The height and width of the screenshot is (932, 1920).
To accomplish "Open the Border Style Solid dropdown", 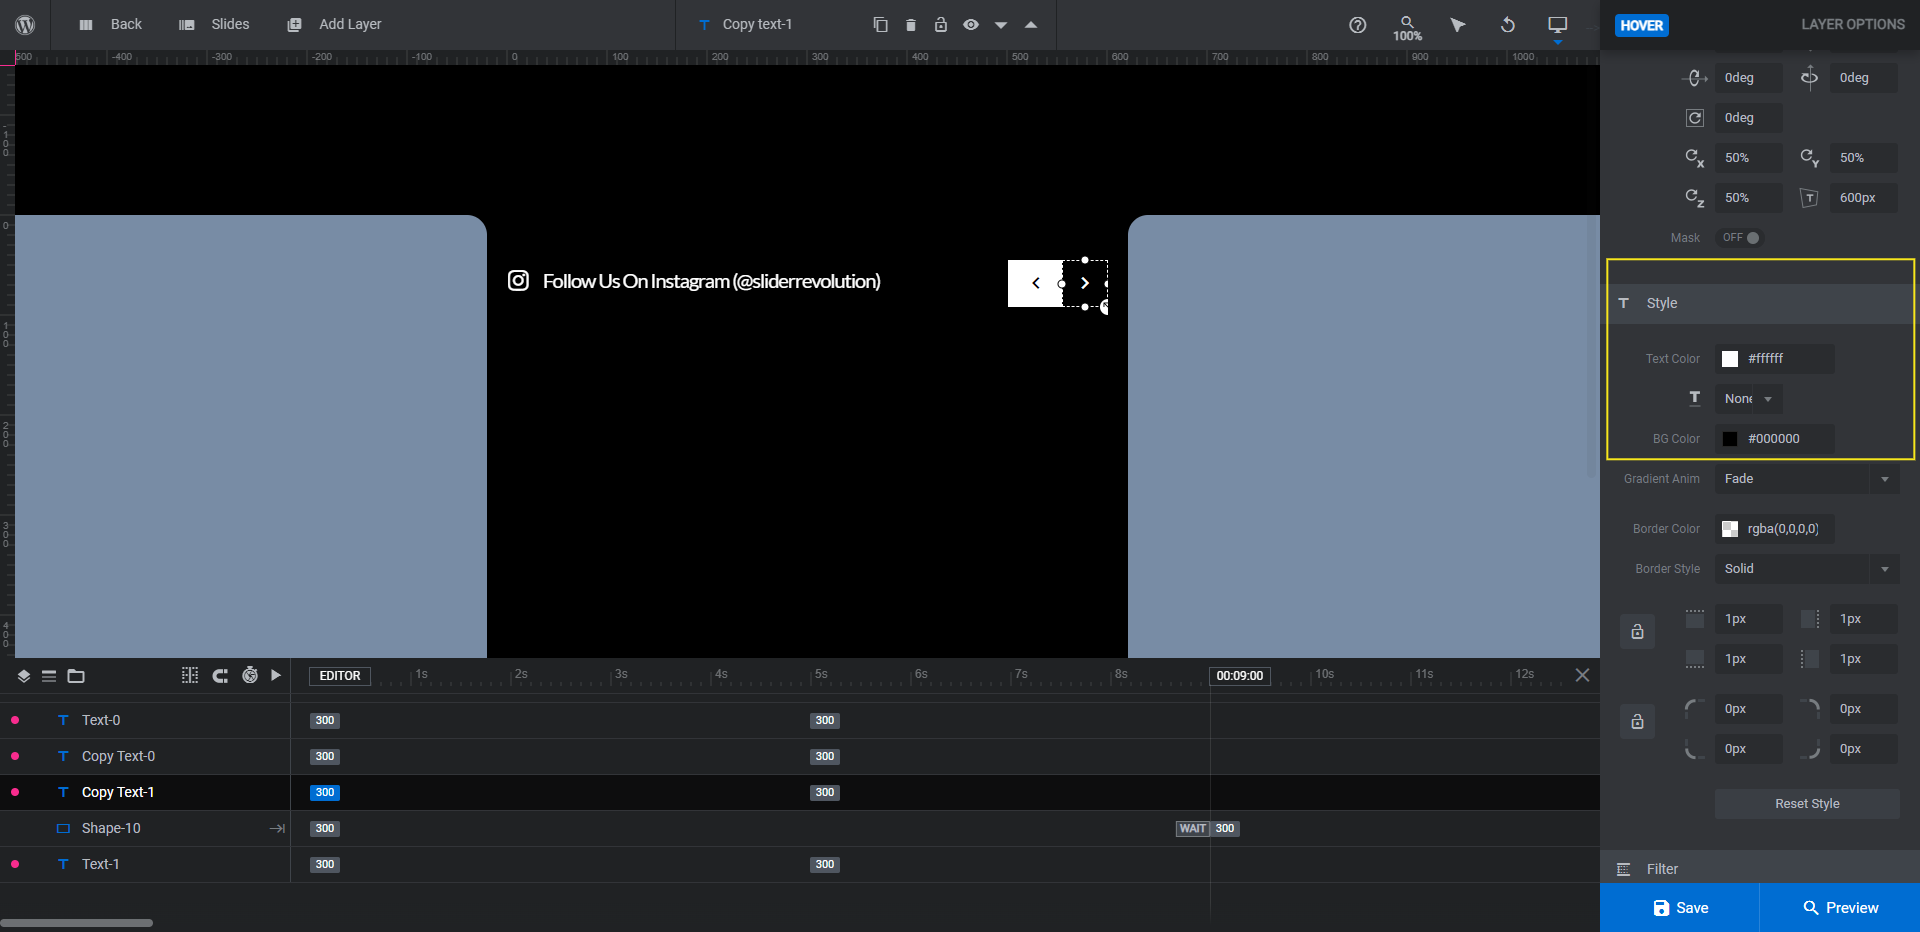I will click(1807, 569).
